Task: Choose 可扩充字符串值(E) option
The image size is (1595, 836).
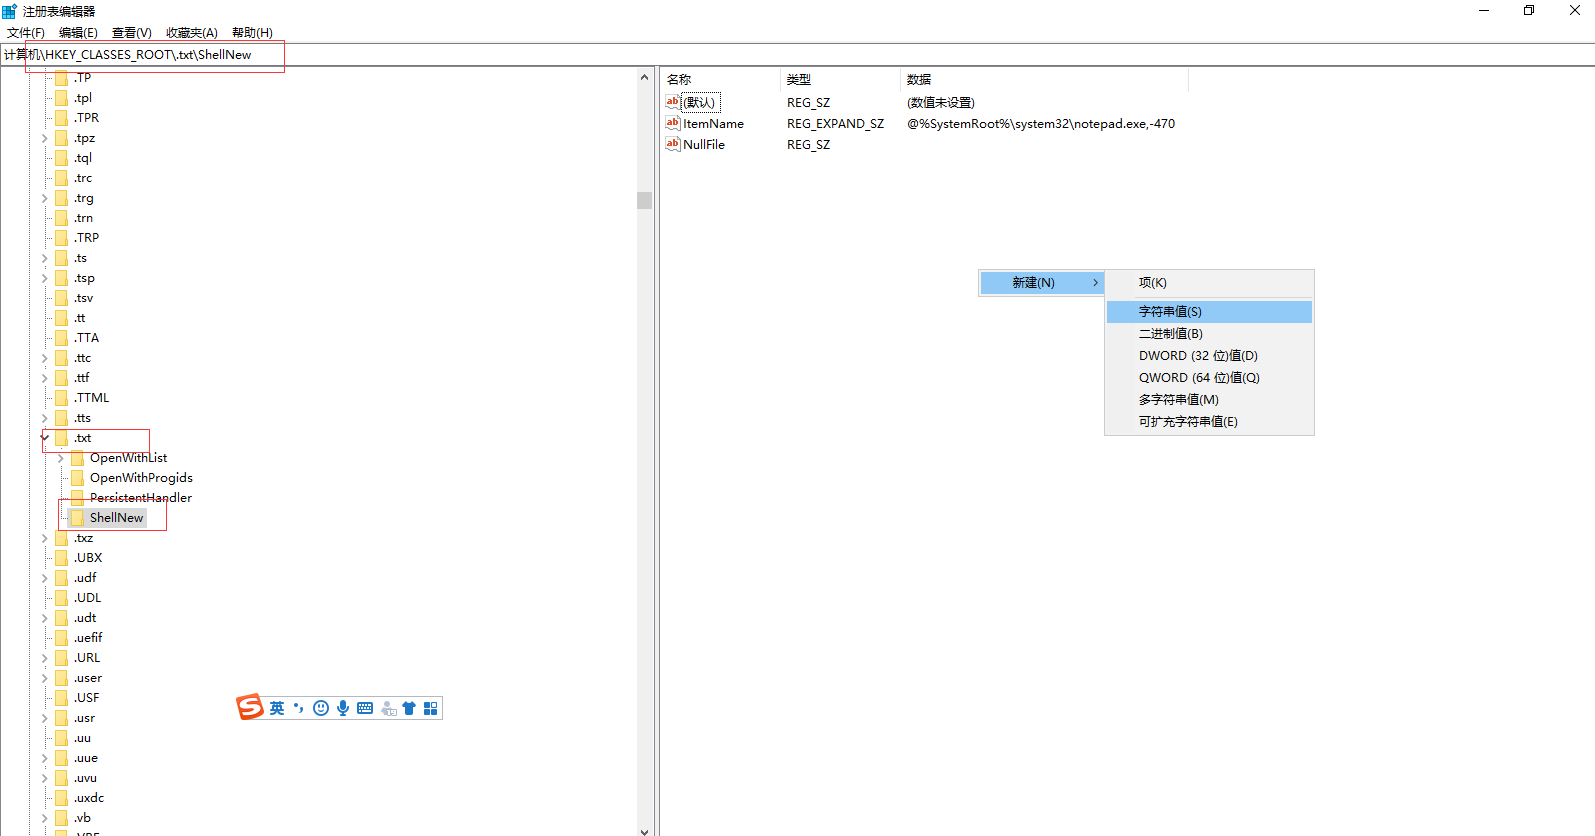Action: (1209, 421)
